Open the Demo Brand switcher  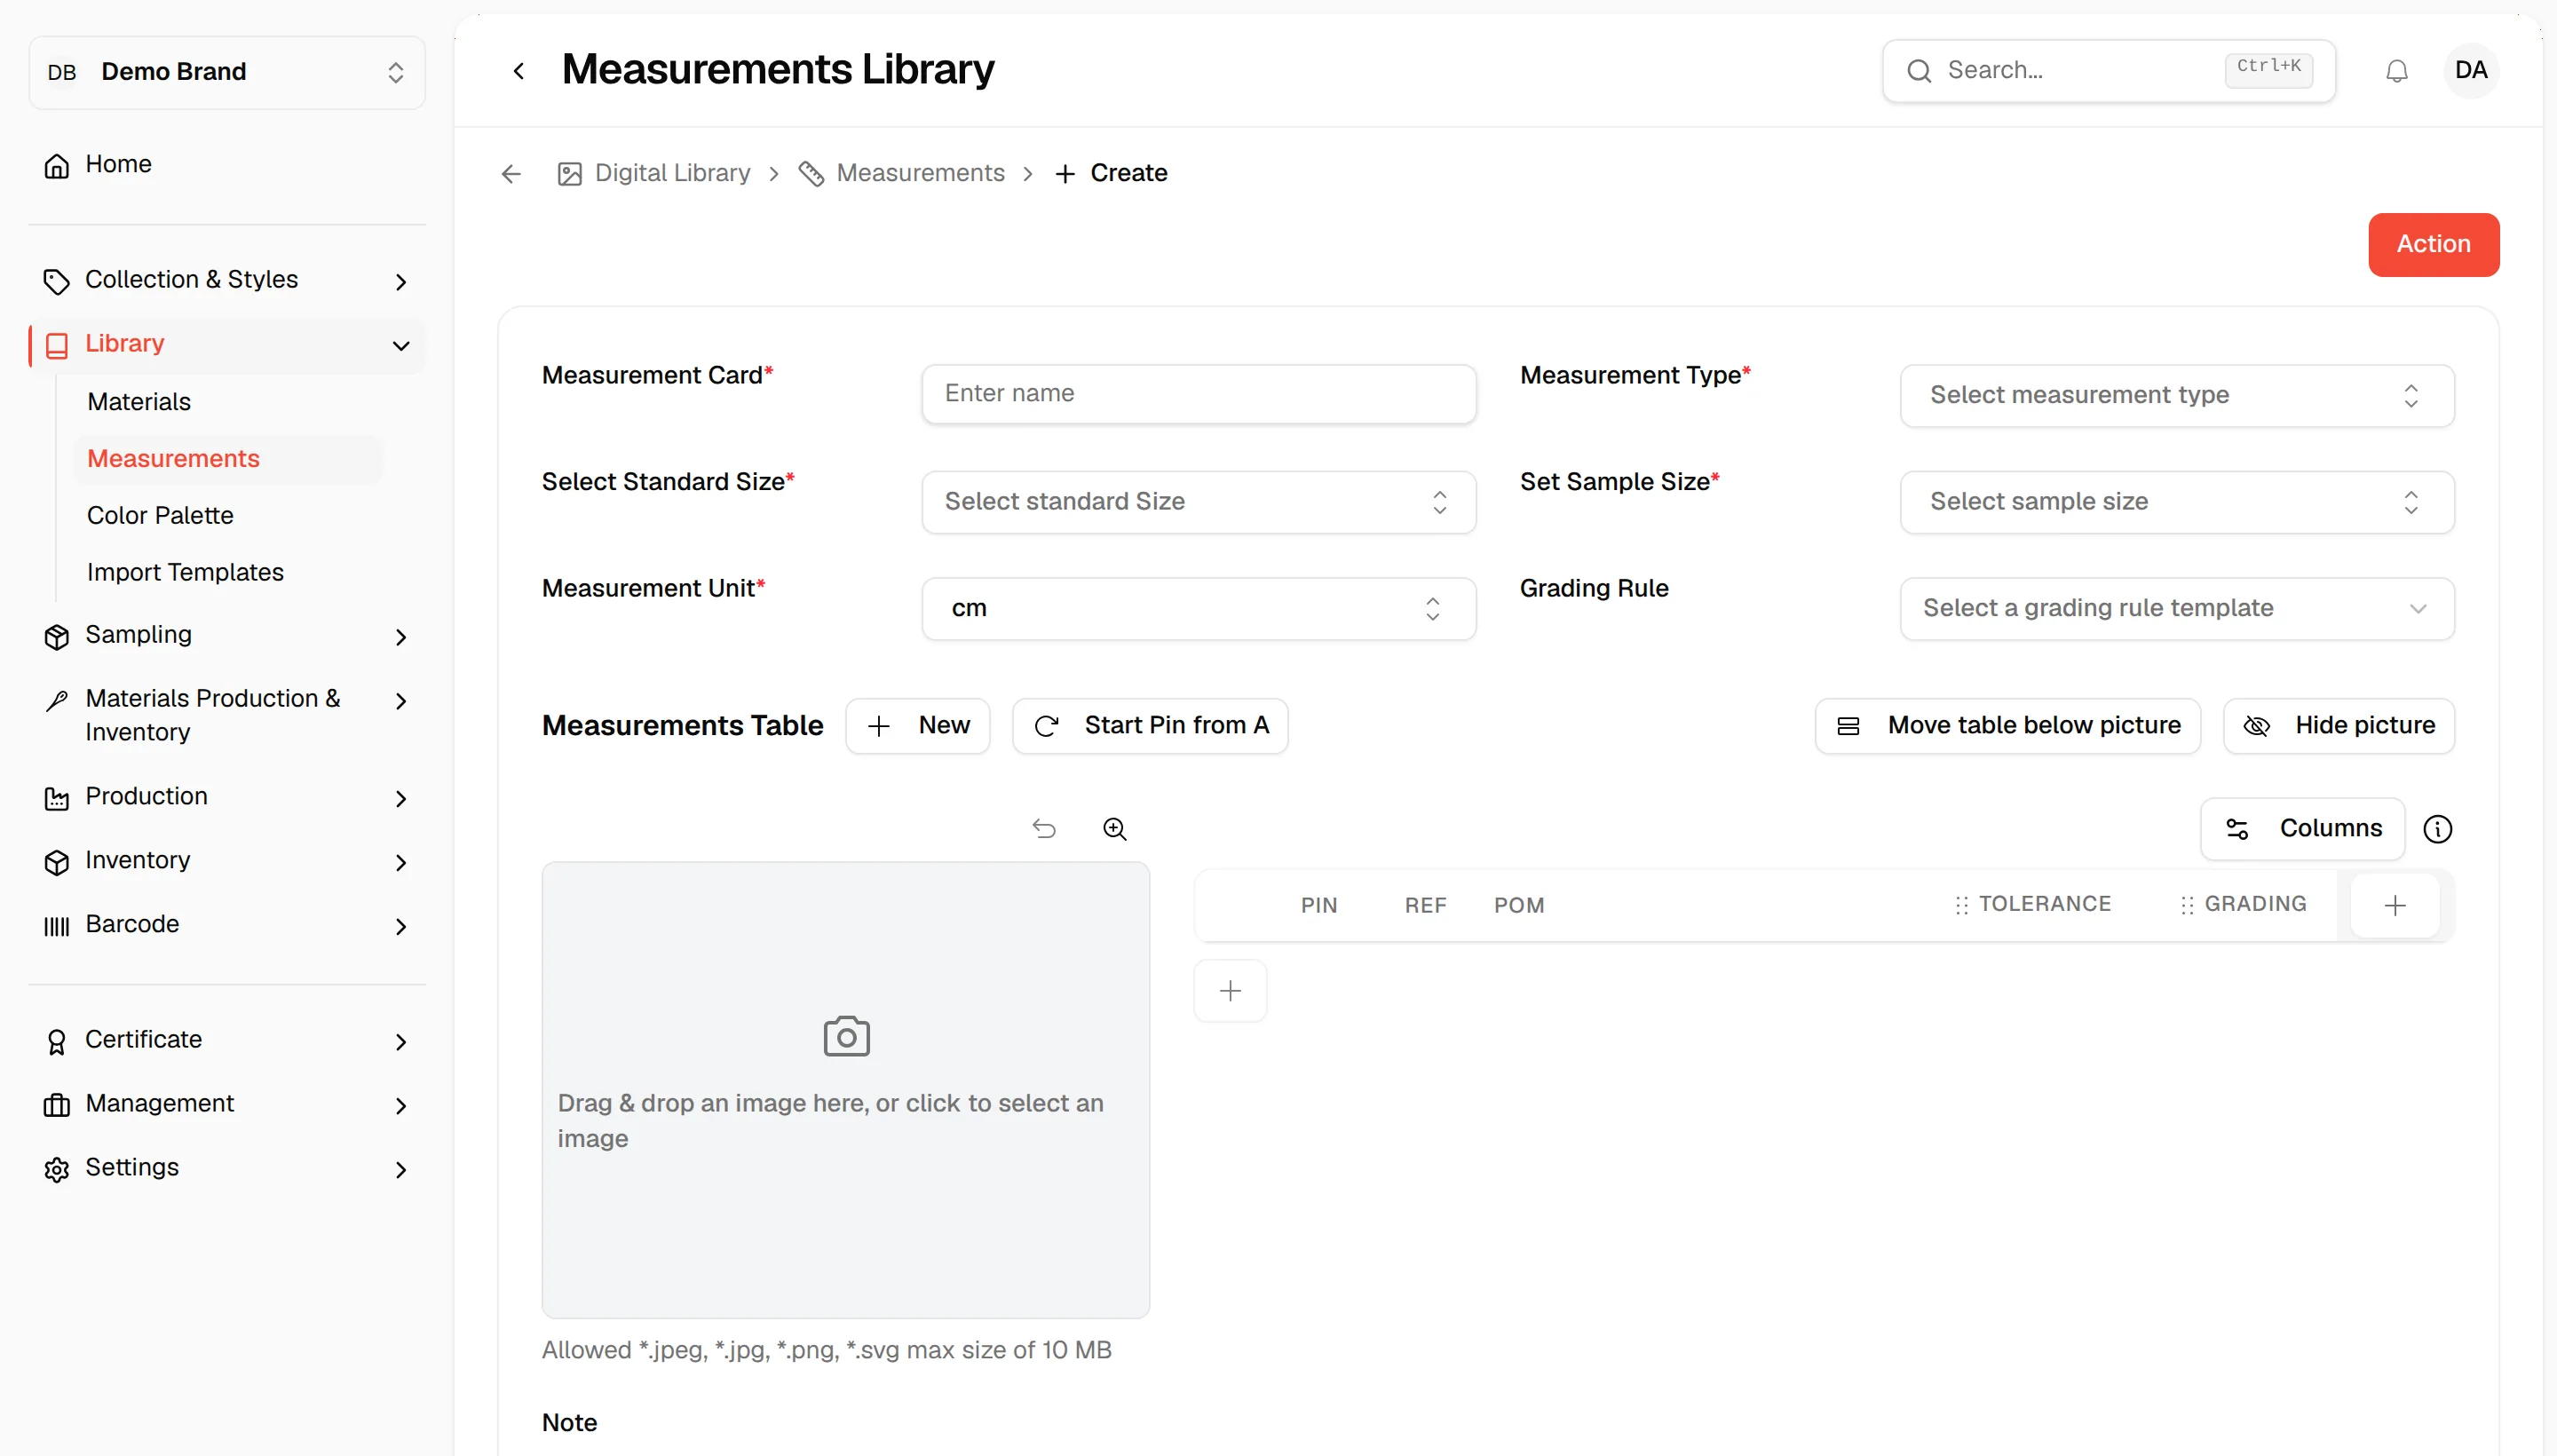pyautogui.click(x=227, y=72)
